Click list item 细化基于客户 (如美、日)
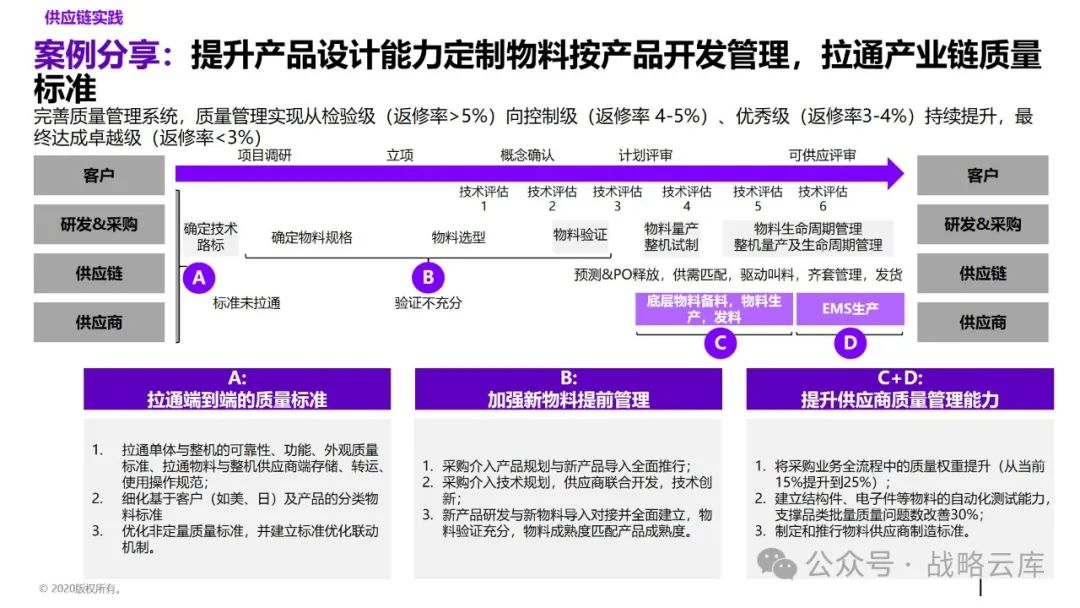The height and width of the screenshot is (608, 1080). click(x=236, y=506)
